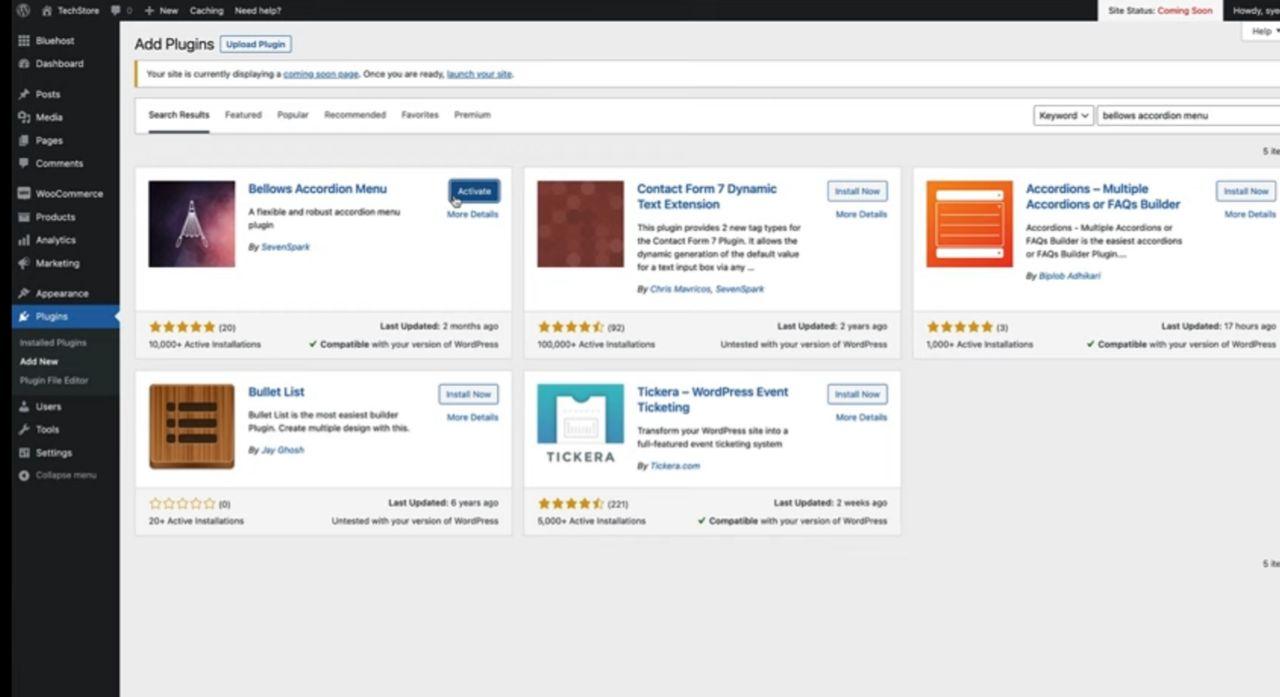
Task: Open the Media library sidebar icon
Action: tap(24, 117)
